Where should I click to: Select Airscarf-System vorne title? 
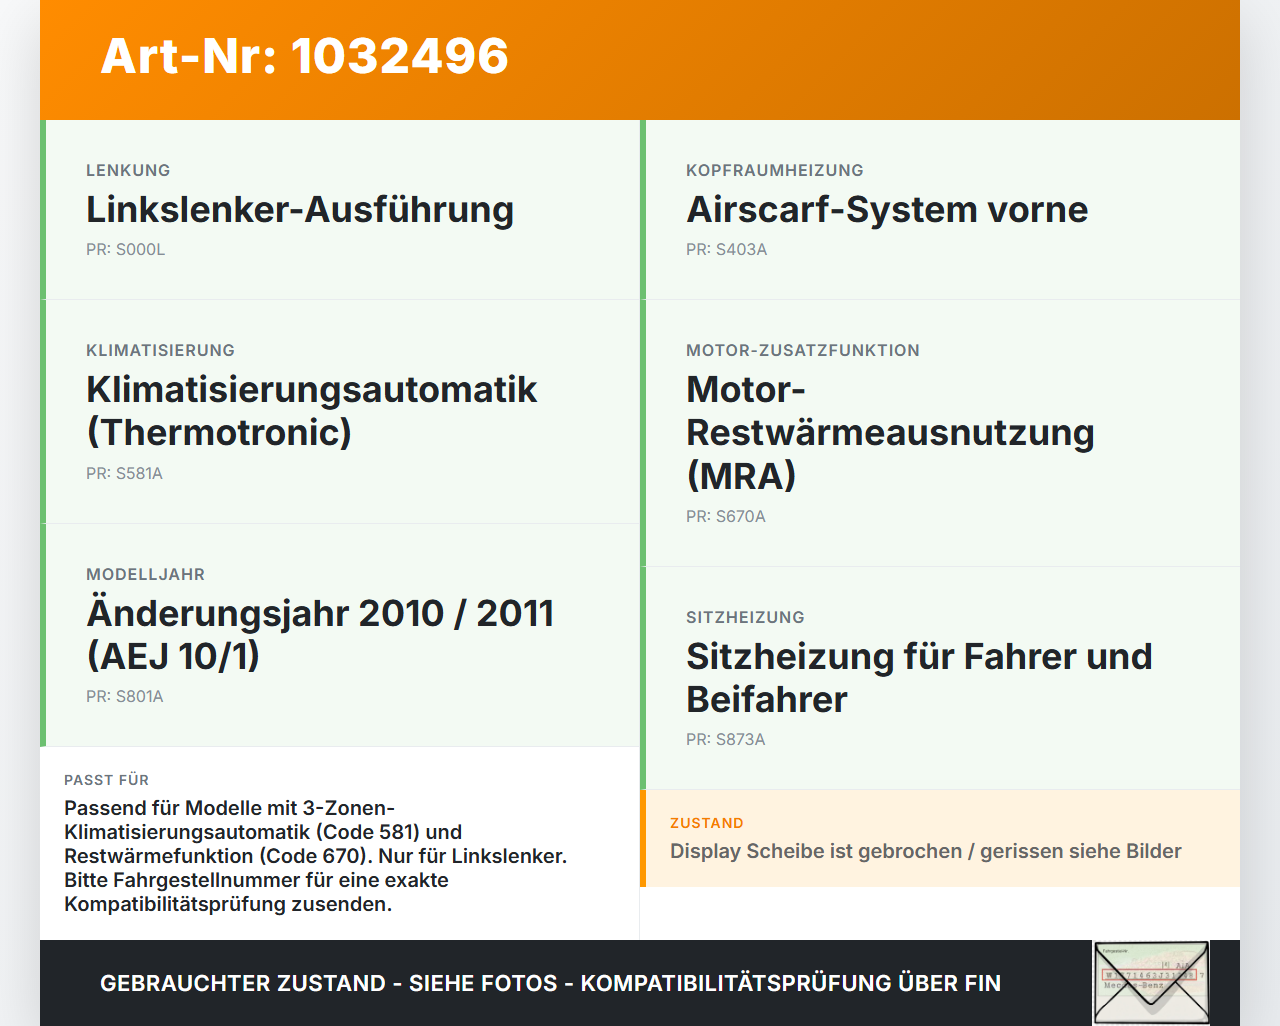[887, 210]
